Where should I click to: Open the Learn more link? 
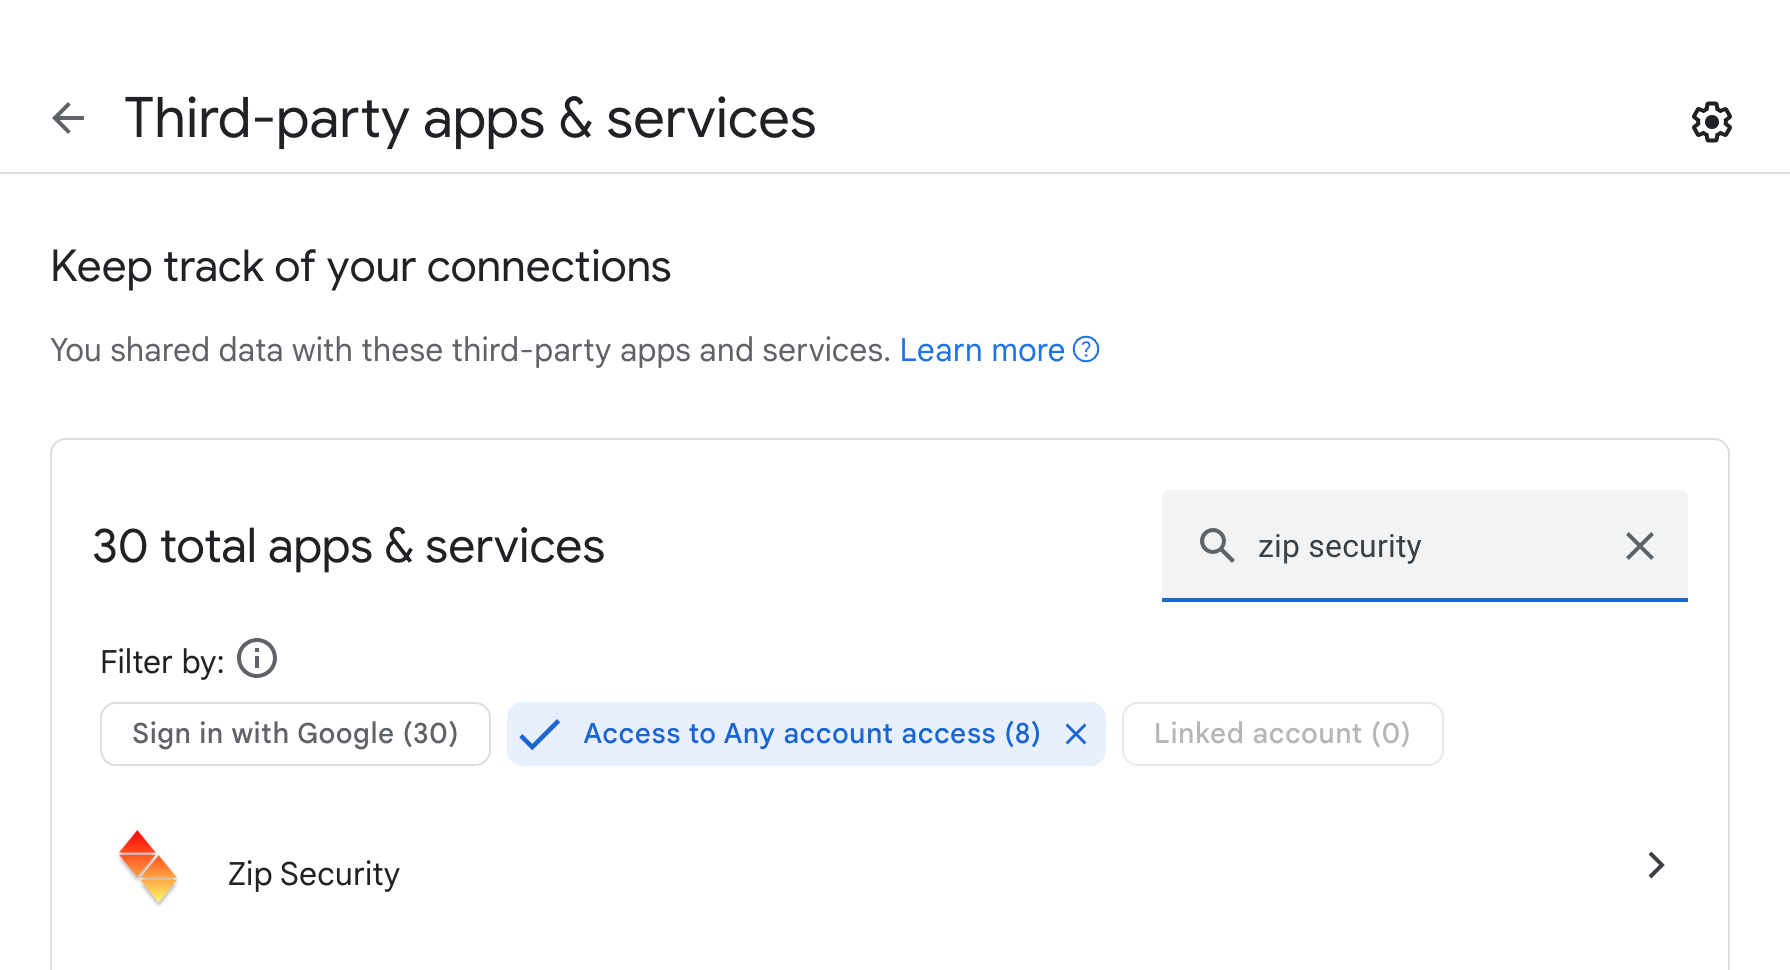[x=981, y=350]
